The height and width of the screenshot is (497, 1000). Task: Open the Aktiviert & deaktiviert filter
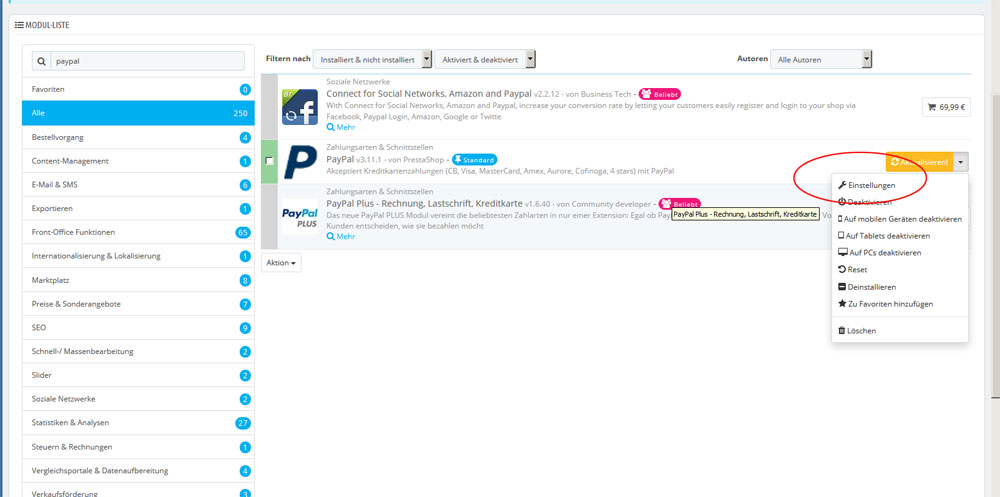485,59
